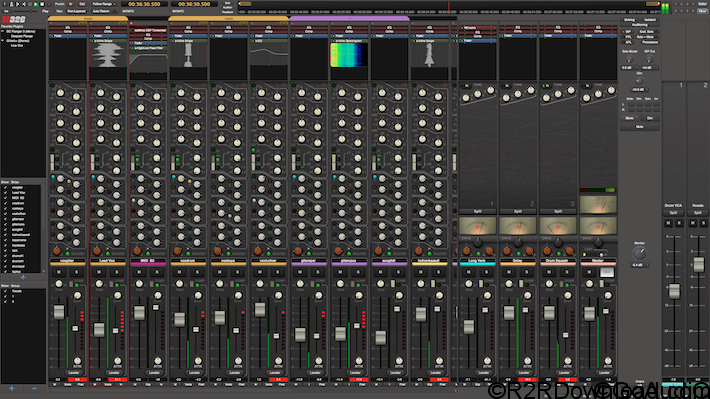Expand the SC Flanger favorite plugin tree item
Screen dimensions: 710x399
click(3, 32)
